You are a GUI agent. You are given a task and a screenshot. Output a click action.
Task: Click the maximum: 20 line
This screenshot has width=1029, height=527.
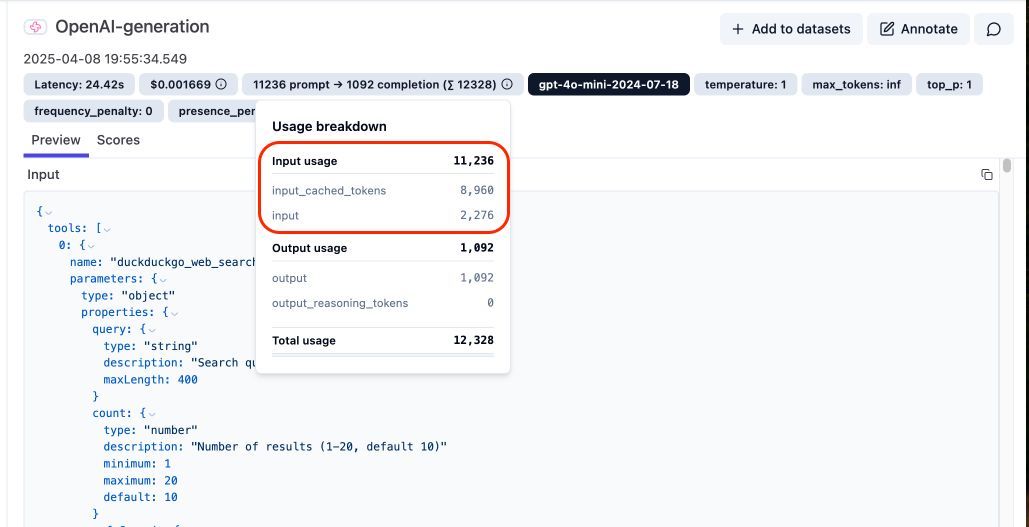[x=140, y=480]
